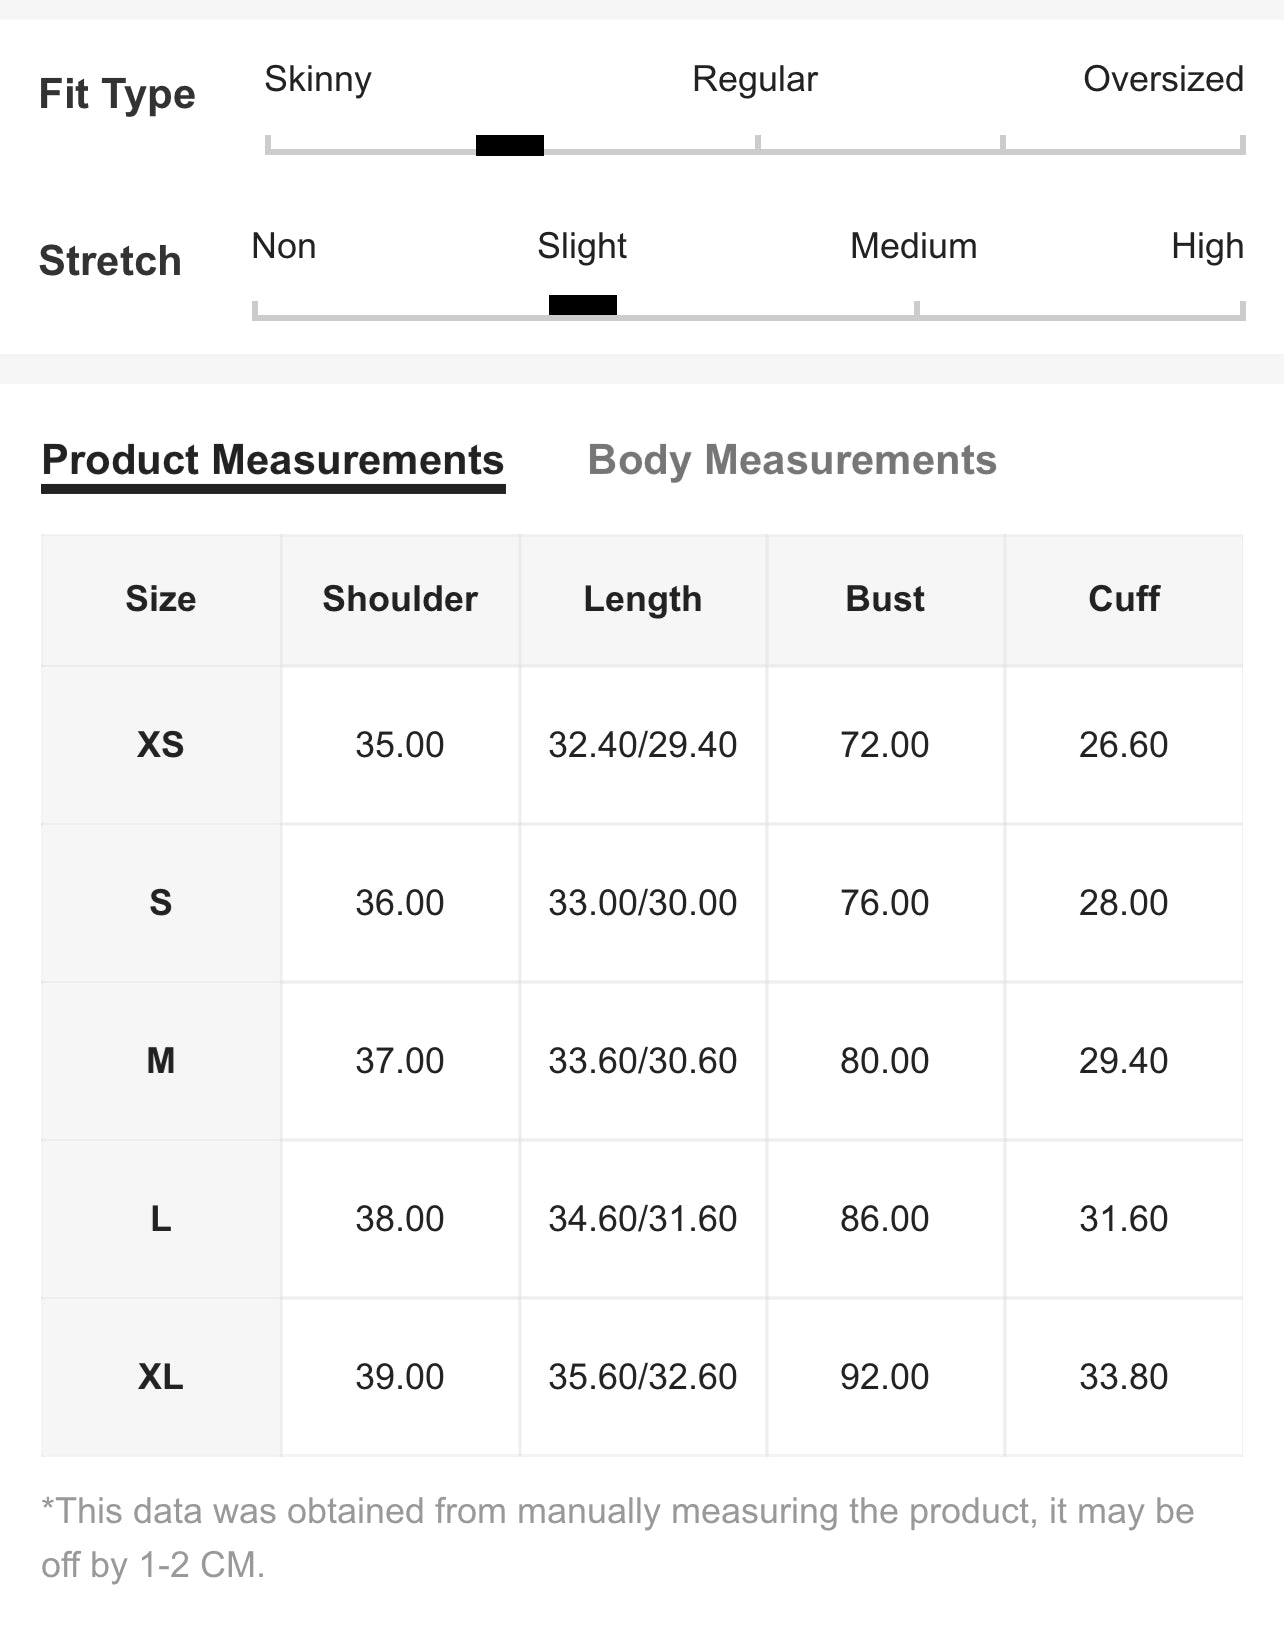Switch to Body Measurements tab
The height and width of the screenshot is (1627, 1284).
click(791, 460)
